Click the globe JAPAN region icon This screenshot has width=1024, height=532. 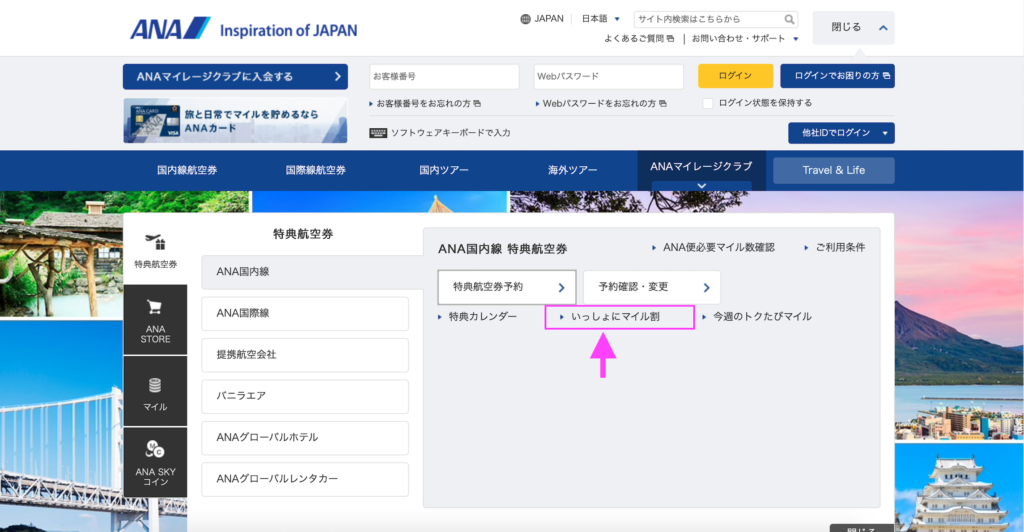point(525,19)
